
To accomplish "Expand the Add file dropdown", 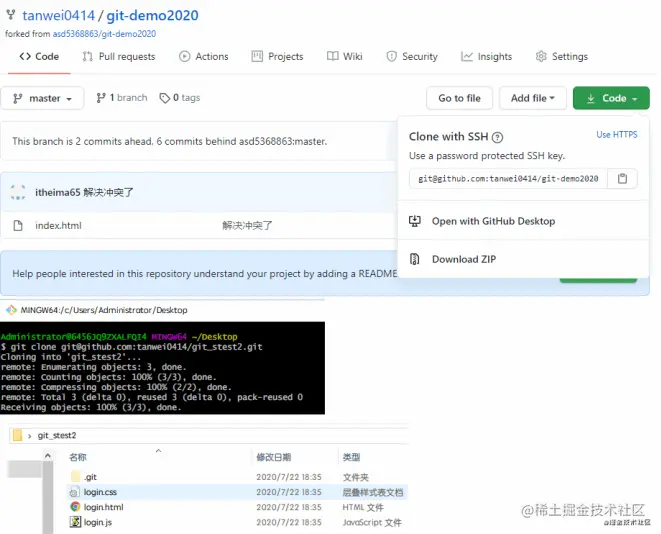I will 532,98.
